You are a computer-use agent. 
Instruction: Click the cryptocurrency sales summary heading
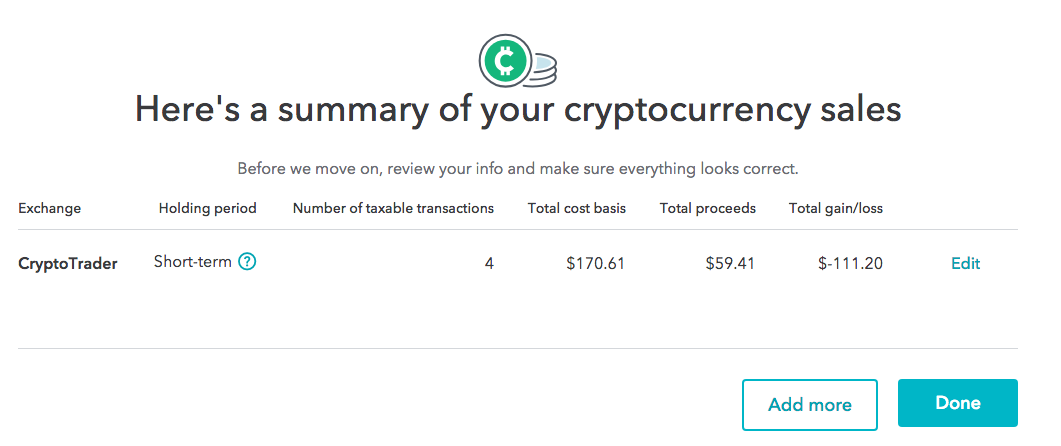tap(518, 110)
